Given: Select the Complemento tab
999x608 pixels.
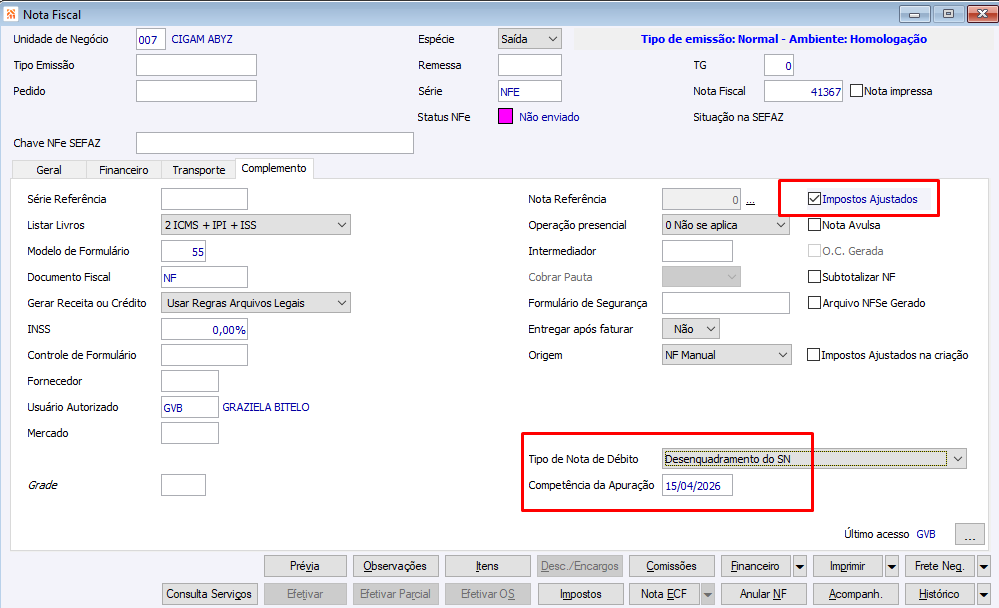Looking at the screenshot, I should tap(274, 168).
